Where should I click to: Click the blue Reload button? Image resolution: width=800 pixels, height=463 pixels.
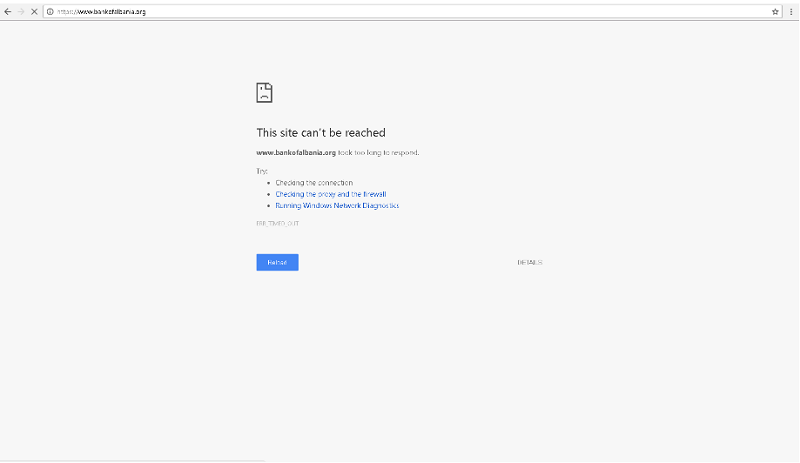point(277,262)
